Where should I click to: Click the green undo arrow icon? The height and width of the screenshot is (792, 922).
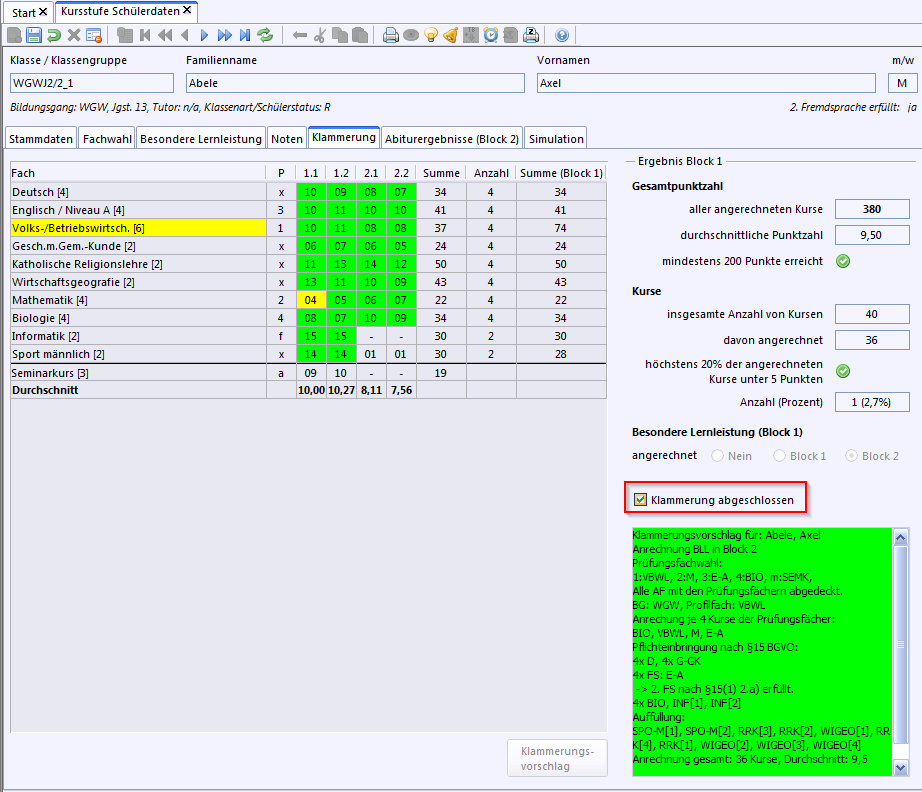point(54,35)
